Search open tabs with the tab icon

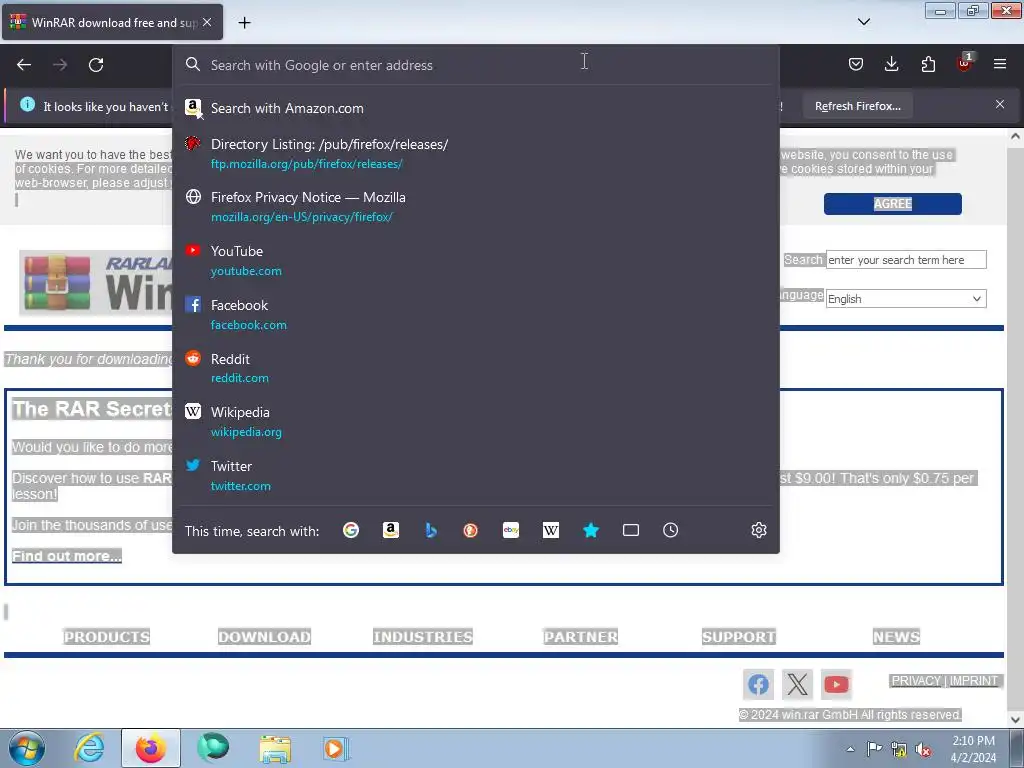pos(631,530)
